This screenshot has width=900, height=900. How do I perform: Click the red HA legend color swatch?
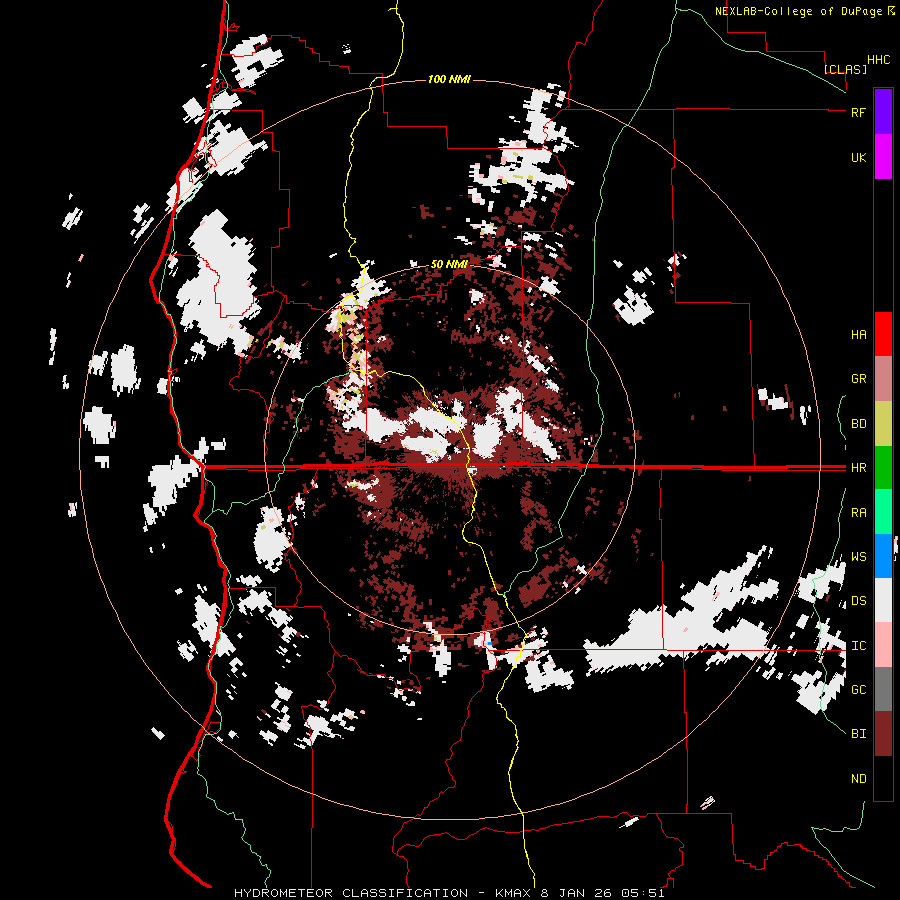pos(883,334)
